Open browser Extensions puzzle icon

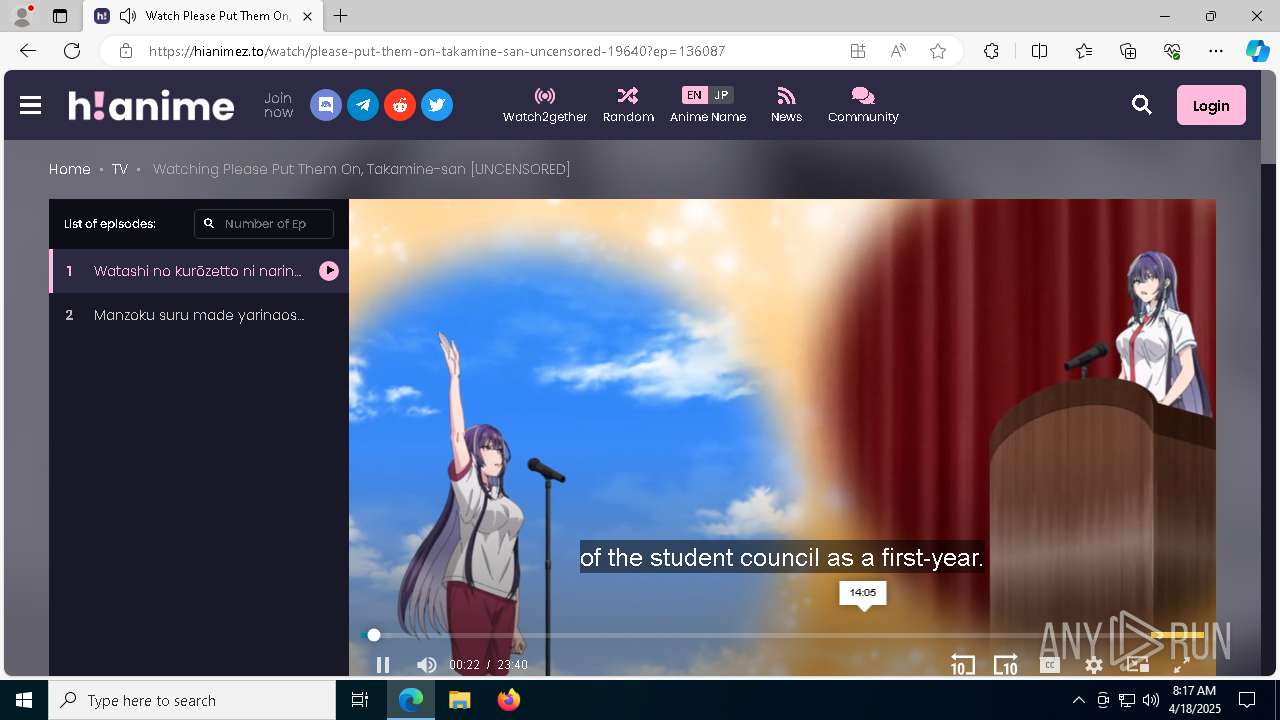(991, 51)
